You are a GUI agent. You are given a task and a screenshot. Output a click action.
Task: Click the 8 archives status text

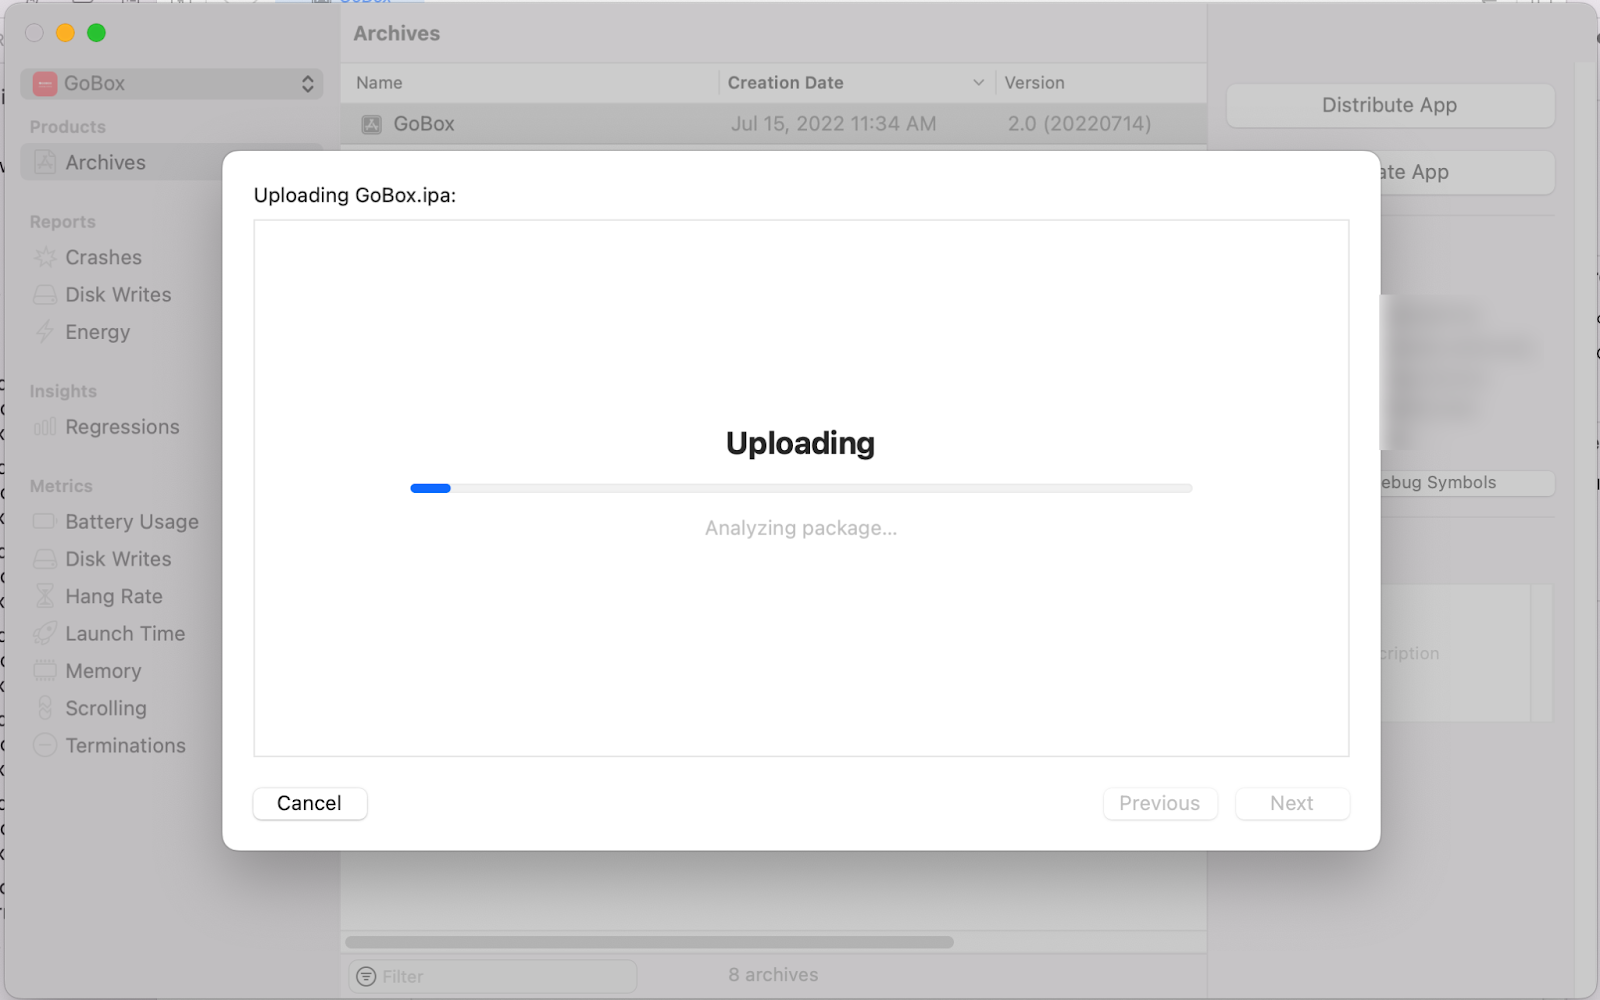(x=773, y=975)
